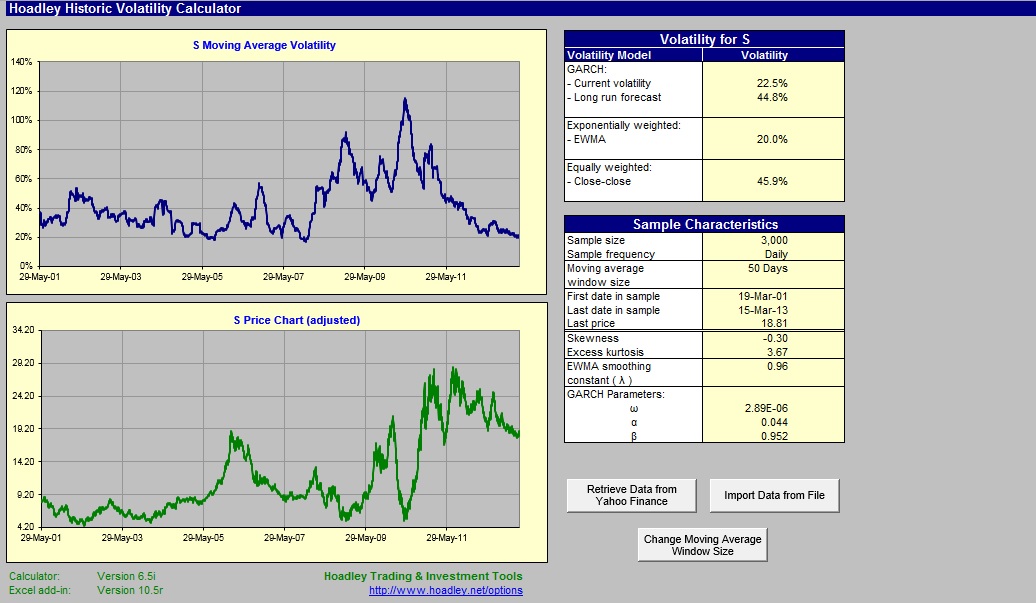1036x603 pixels.
Task: Click 29-May-05 label on price chart axis
Action: coord(203,538)
